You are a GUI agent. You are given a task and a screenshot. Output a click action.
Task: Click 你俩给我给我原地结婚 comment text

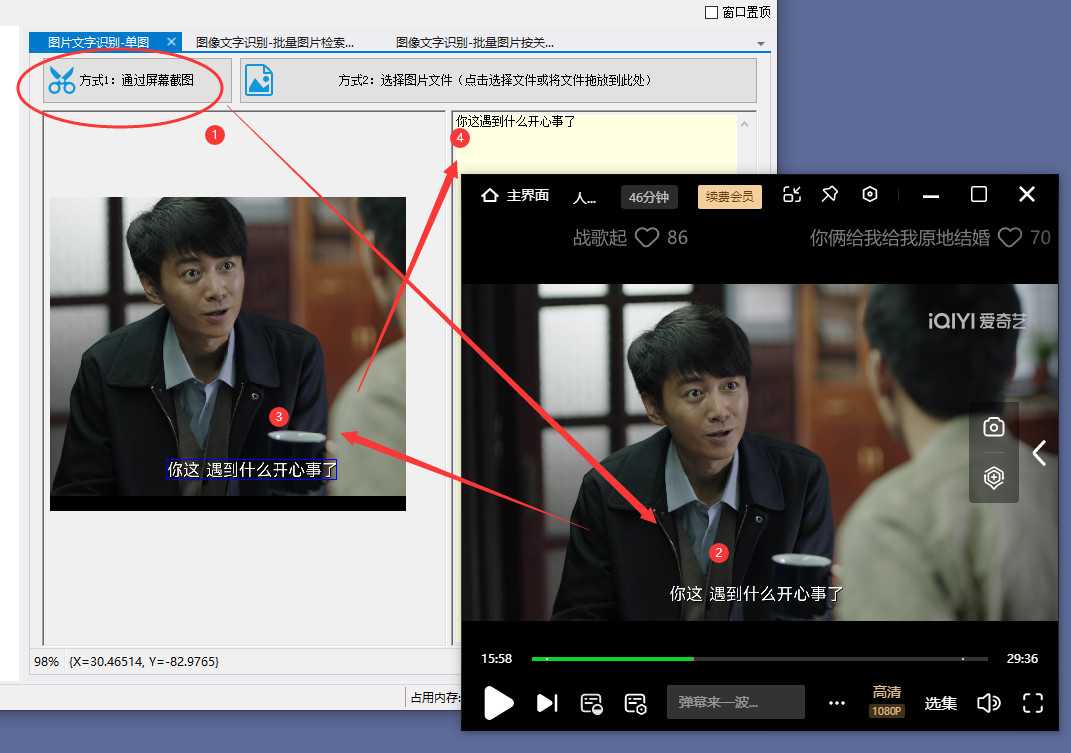point(900,238)
